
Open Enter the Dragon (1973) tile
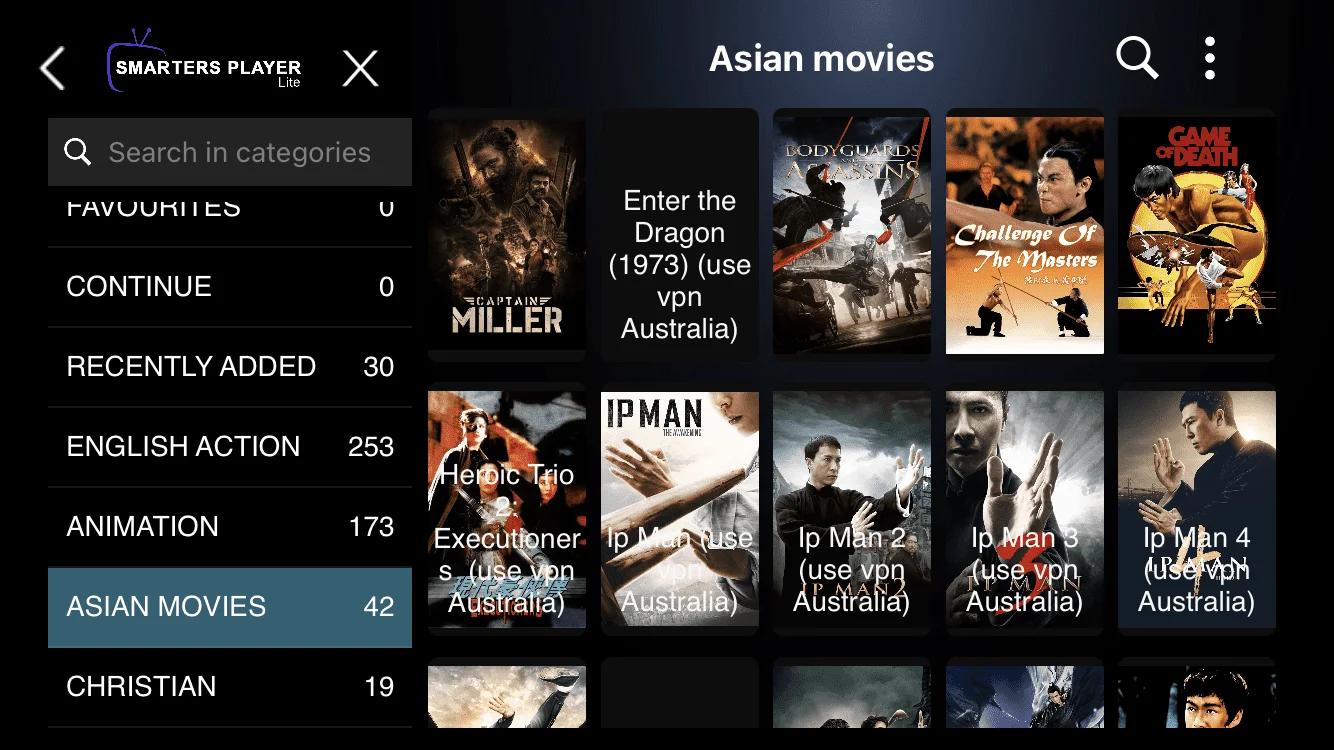[680, 235]
